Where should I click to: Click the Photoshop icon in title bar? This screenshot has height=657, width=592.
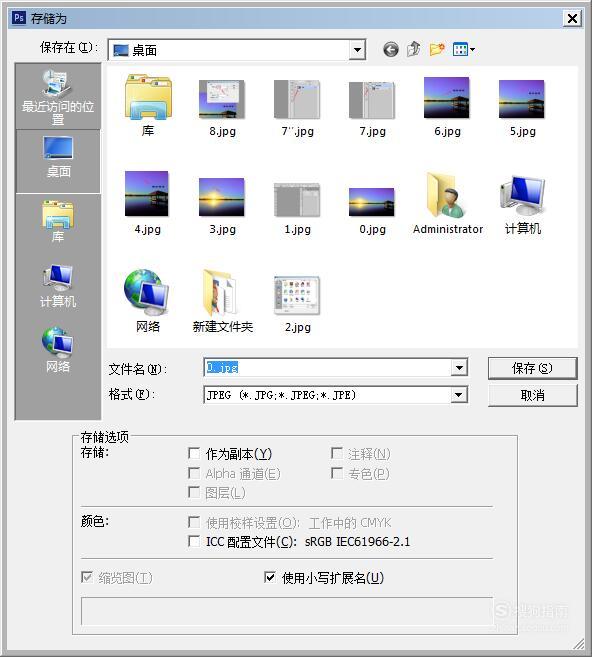tap(18, 18)
